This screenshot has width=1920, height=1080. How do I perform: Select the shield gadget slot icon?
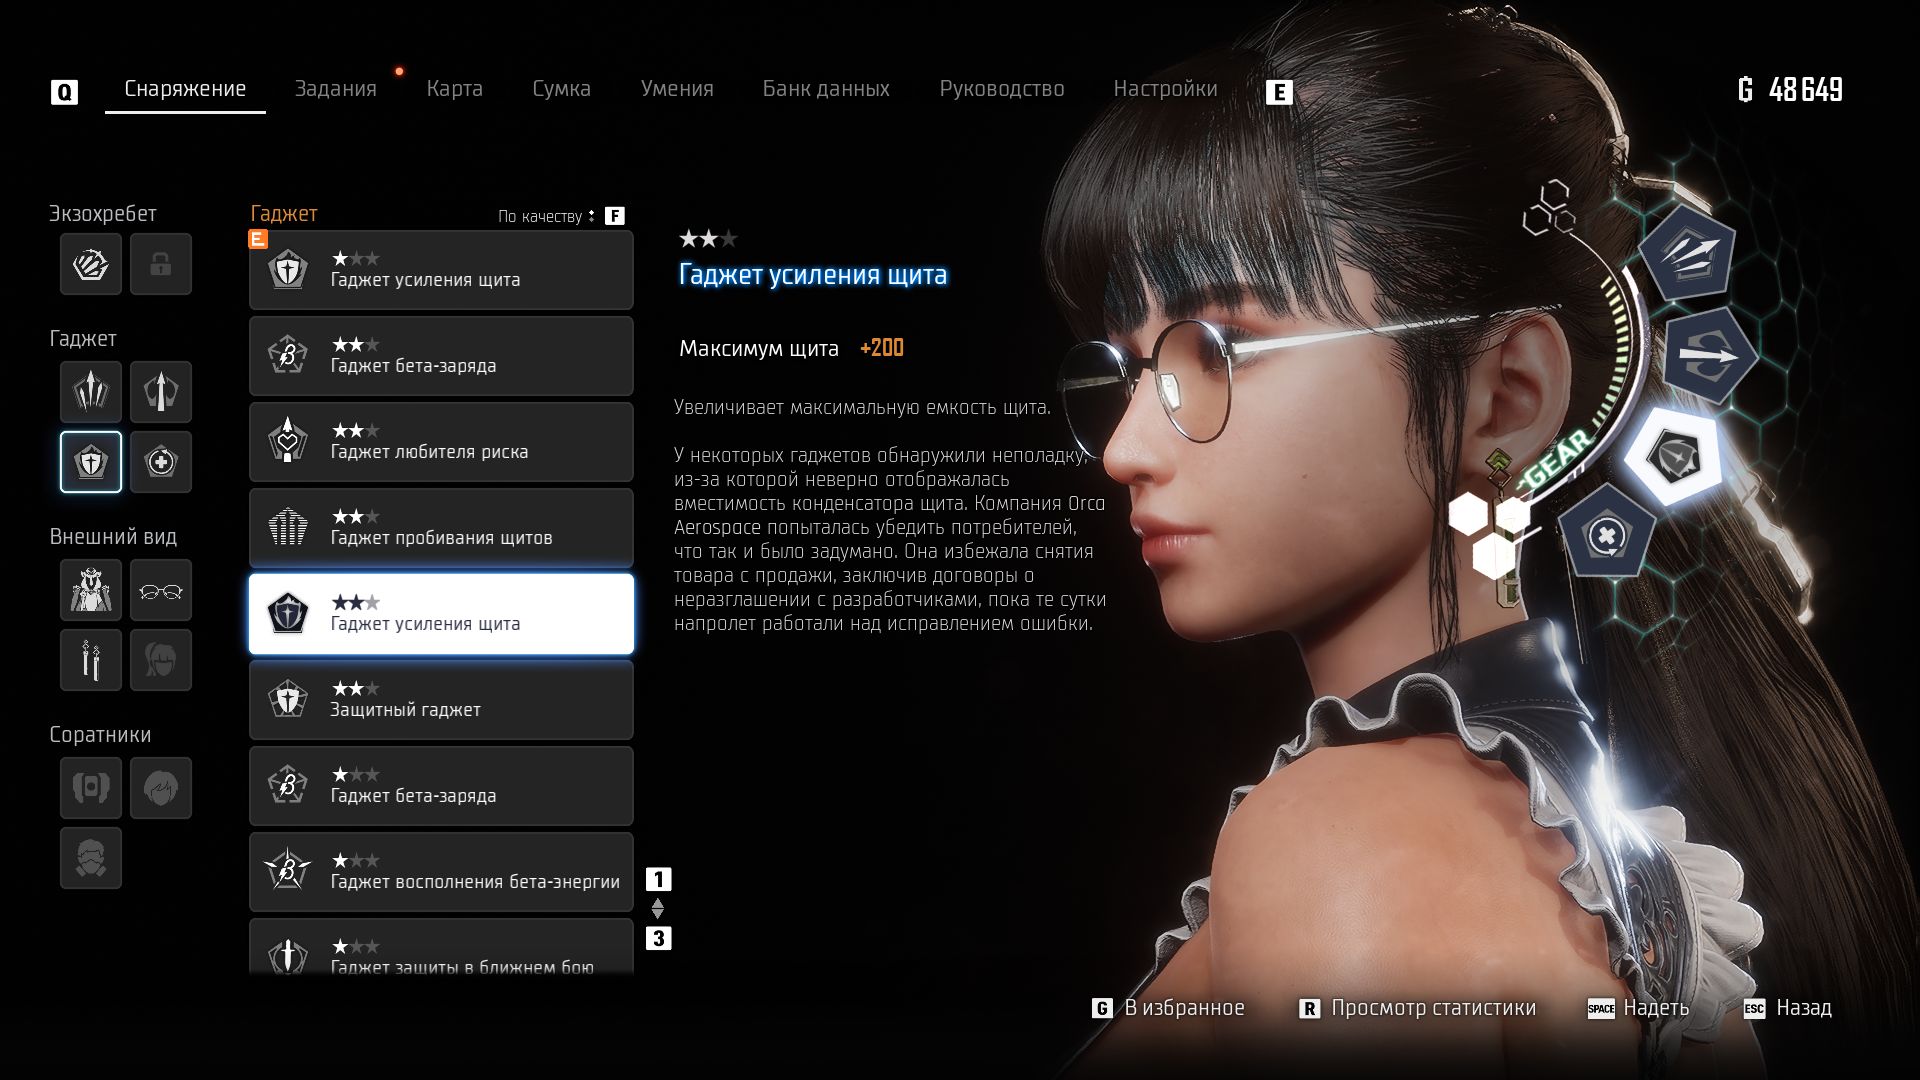[x=91, y=462]
